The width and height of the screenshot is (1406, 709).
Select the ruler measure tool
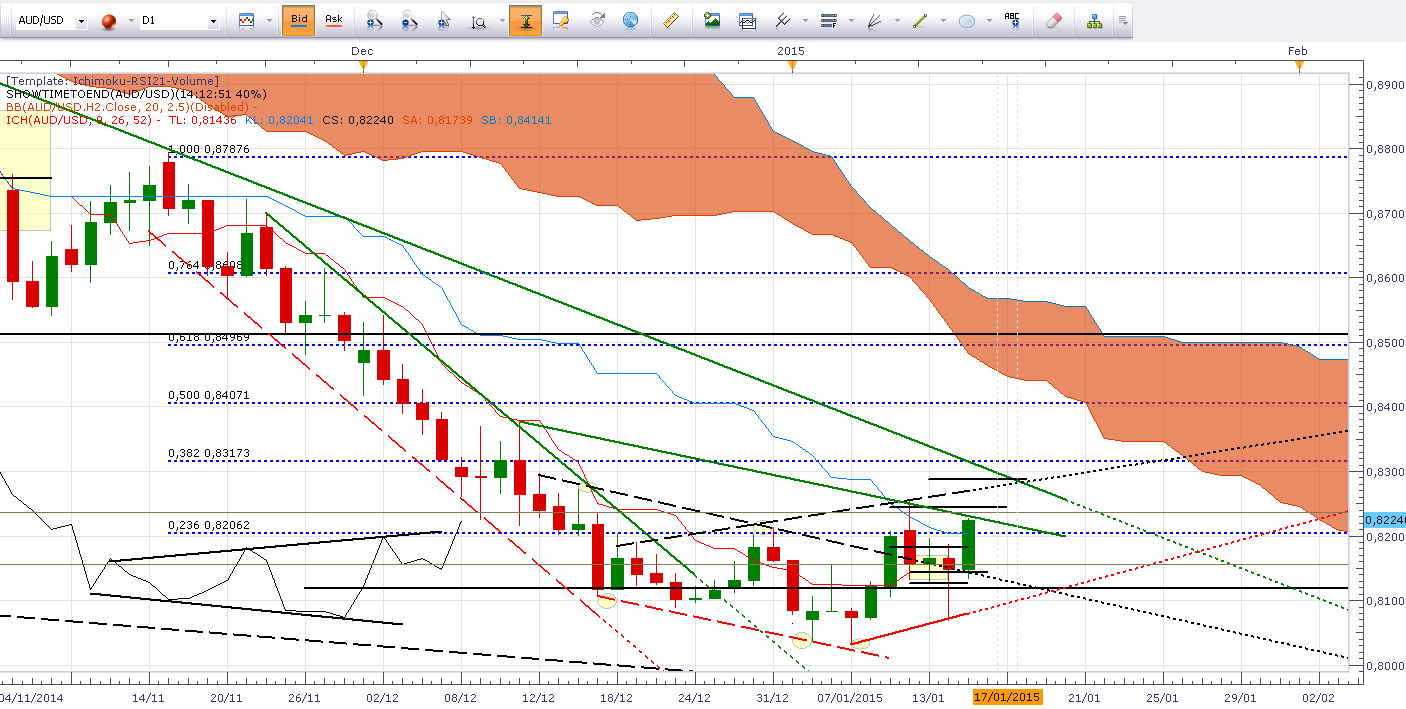tap(672, 19)
